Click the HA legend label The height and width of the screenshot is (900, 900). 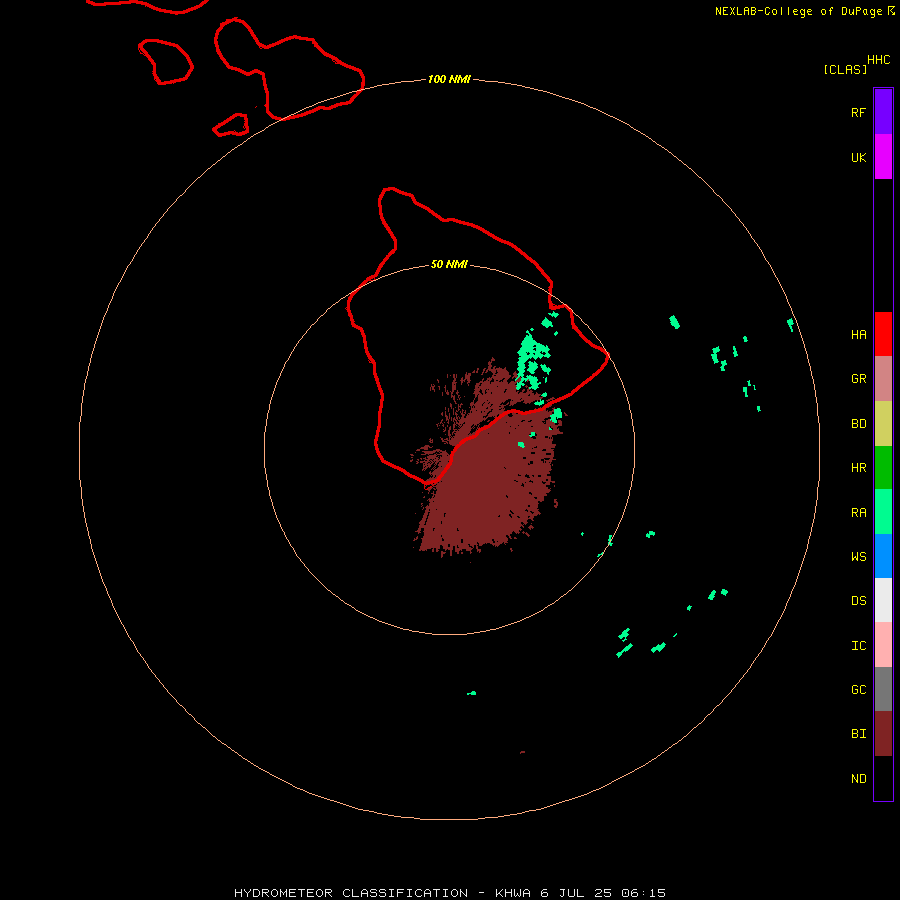pos(858,335)
